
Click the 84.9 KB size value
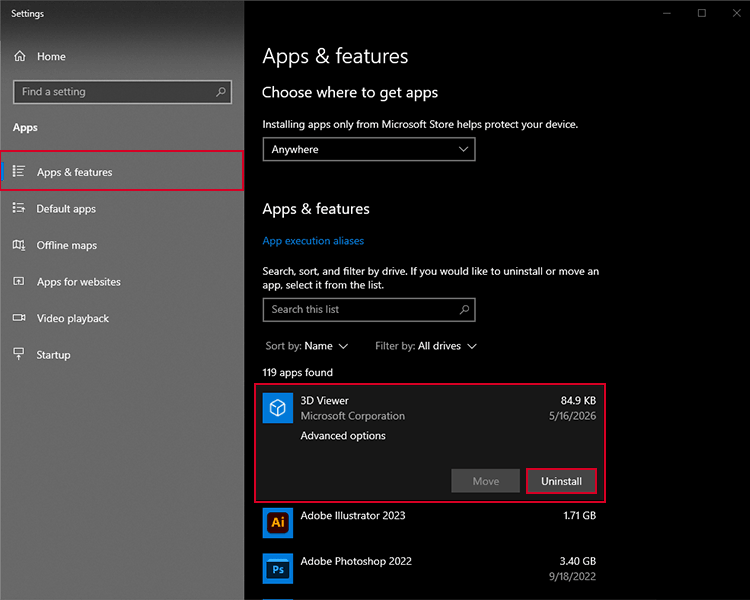click(578, 400)
